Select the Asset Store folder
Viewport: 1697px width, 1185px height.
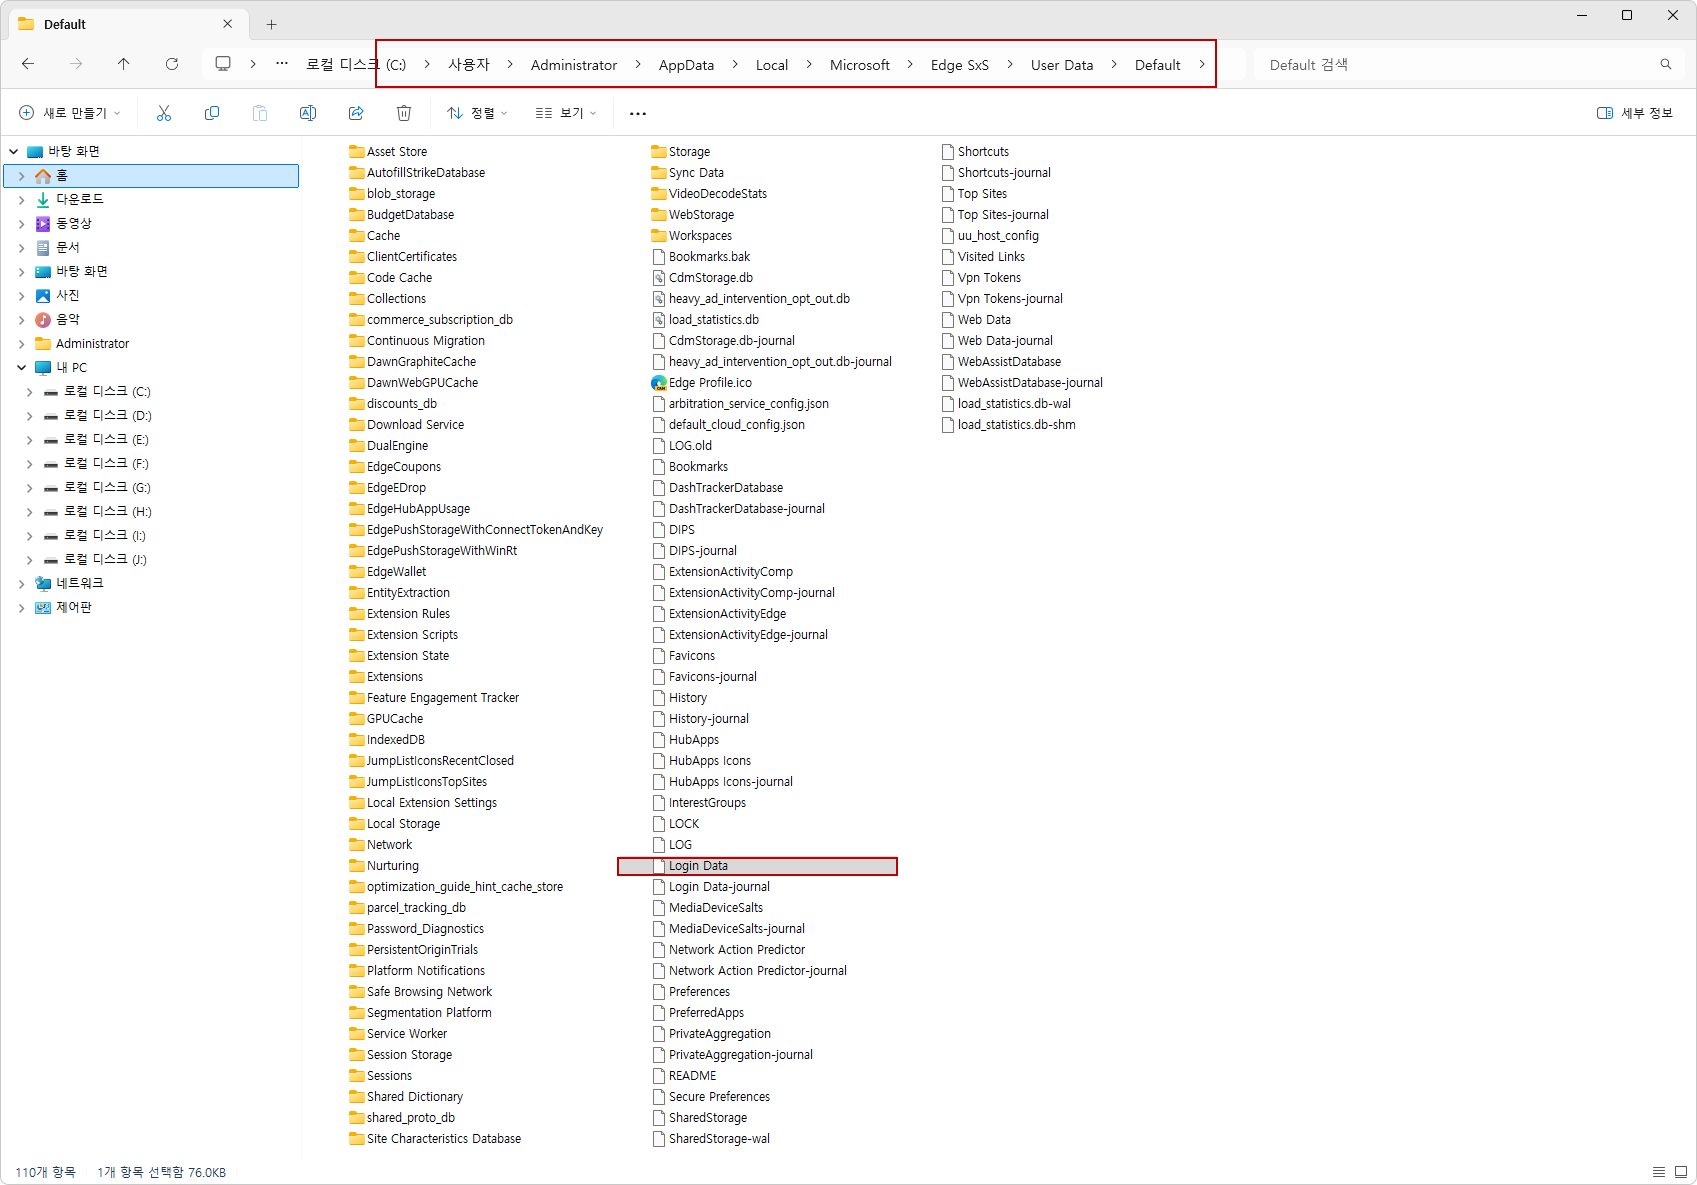(x=388, y=152)
